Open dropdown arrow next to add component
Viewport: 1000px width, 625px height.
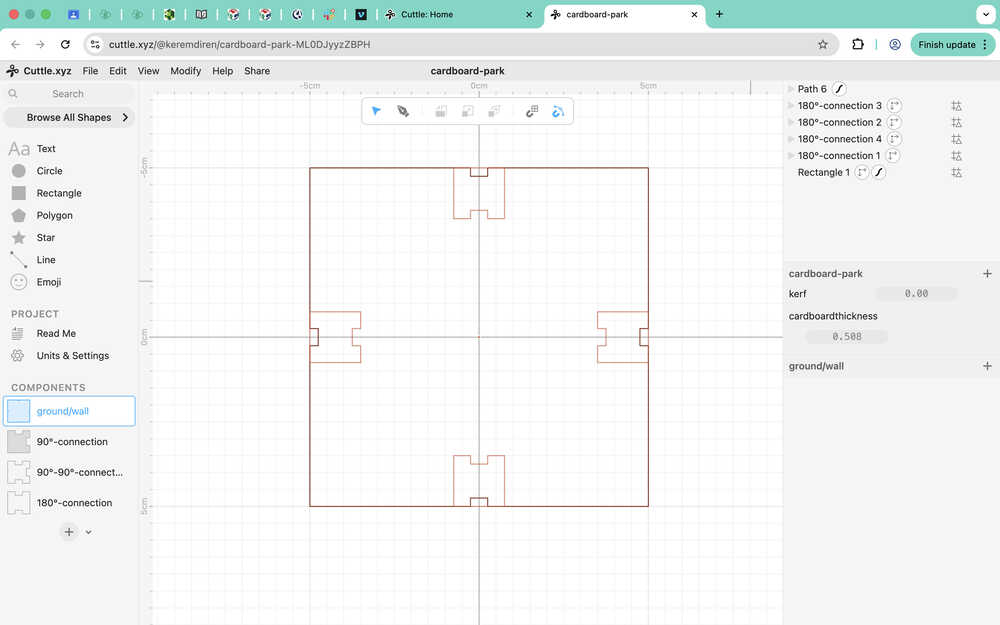pyautogui.click(x=89, y=532)
